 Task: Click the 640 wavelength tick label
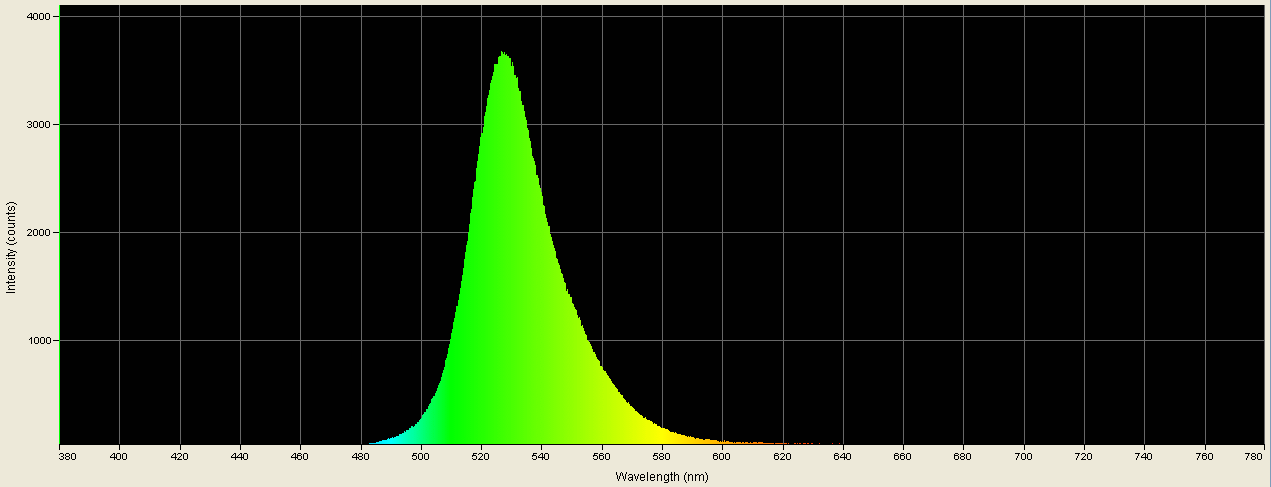click(843, 456)
